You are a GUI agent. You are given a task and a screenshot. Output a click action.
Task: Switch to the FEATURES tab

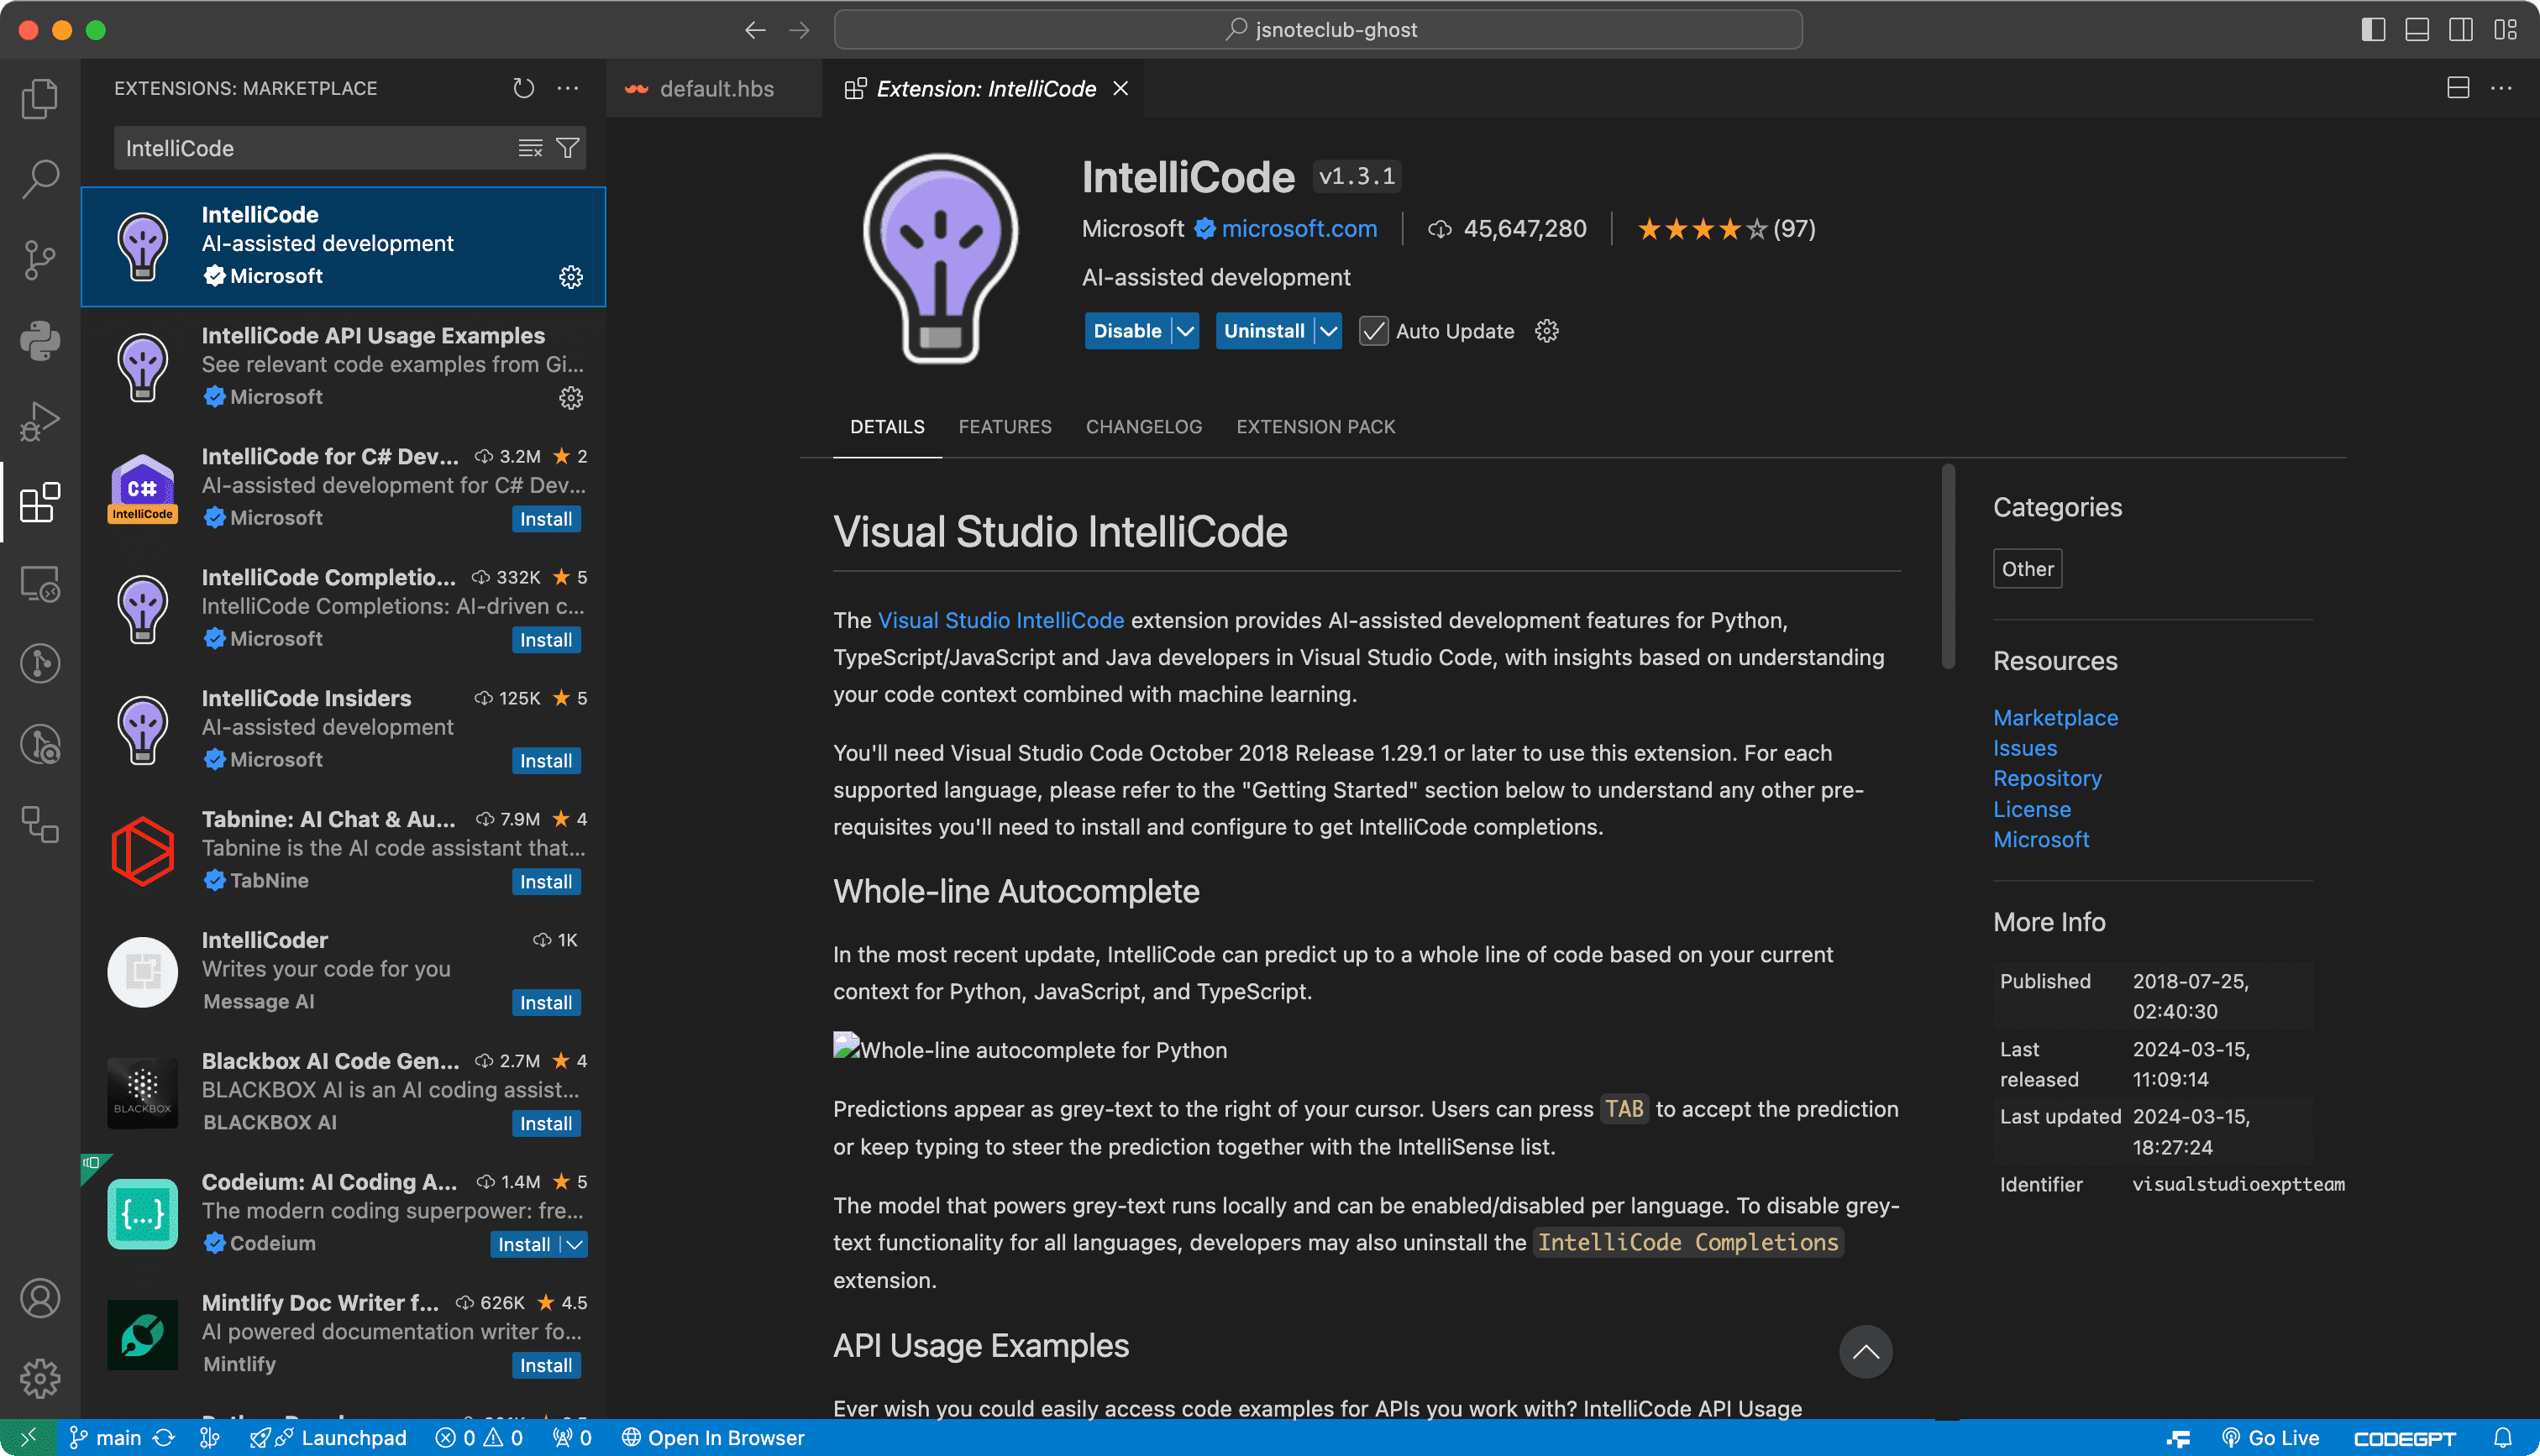pyautogui.click(x=1005, y=427)
